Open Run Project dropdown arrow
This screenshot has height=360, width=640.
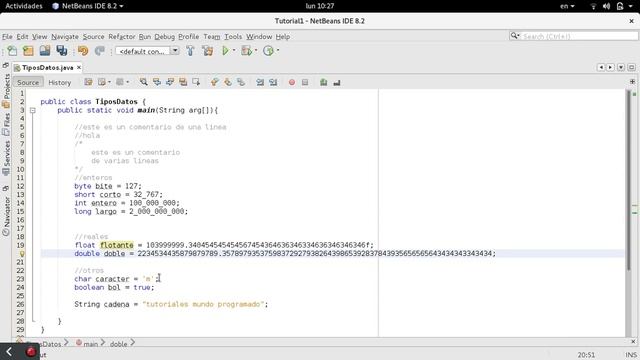pyautogui.click(x=234, y=51)
